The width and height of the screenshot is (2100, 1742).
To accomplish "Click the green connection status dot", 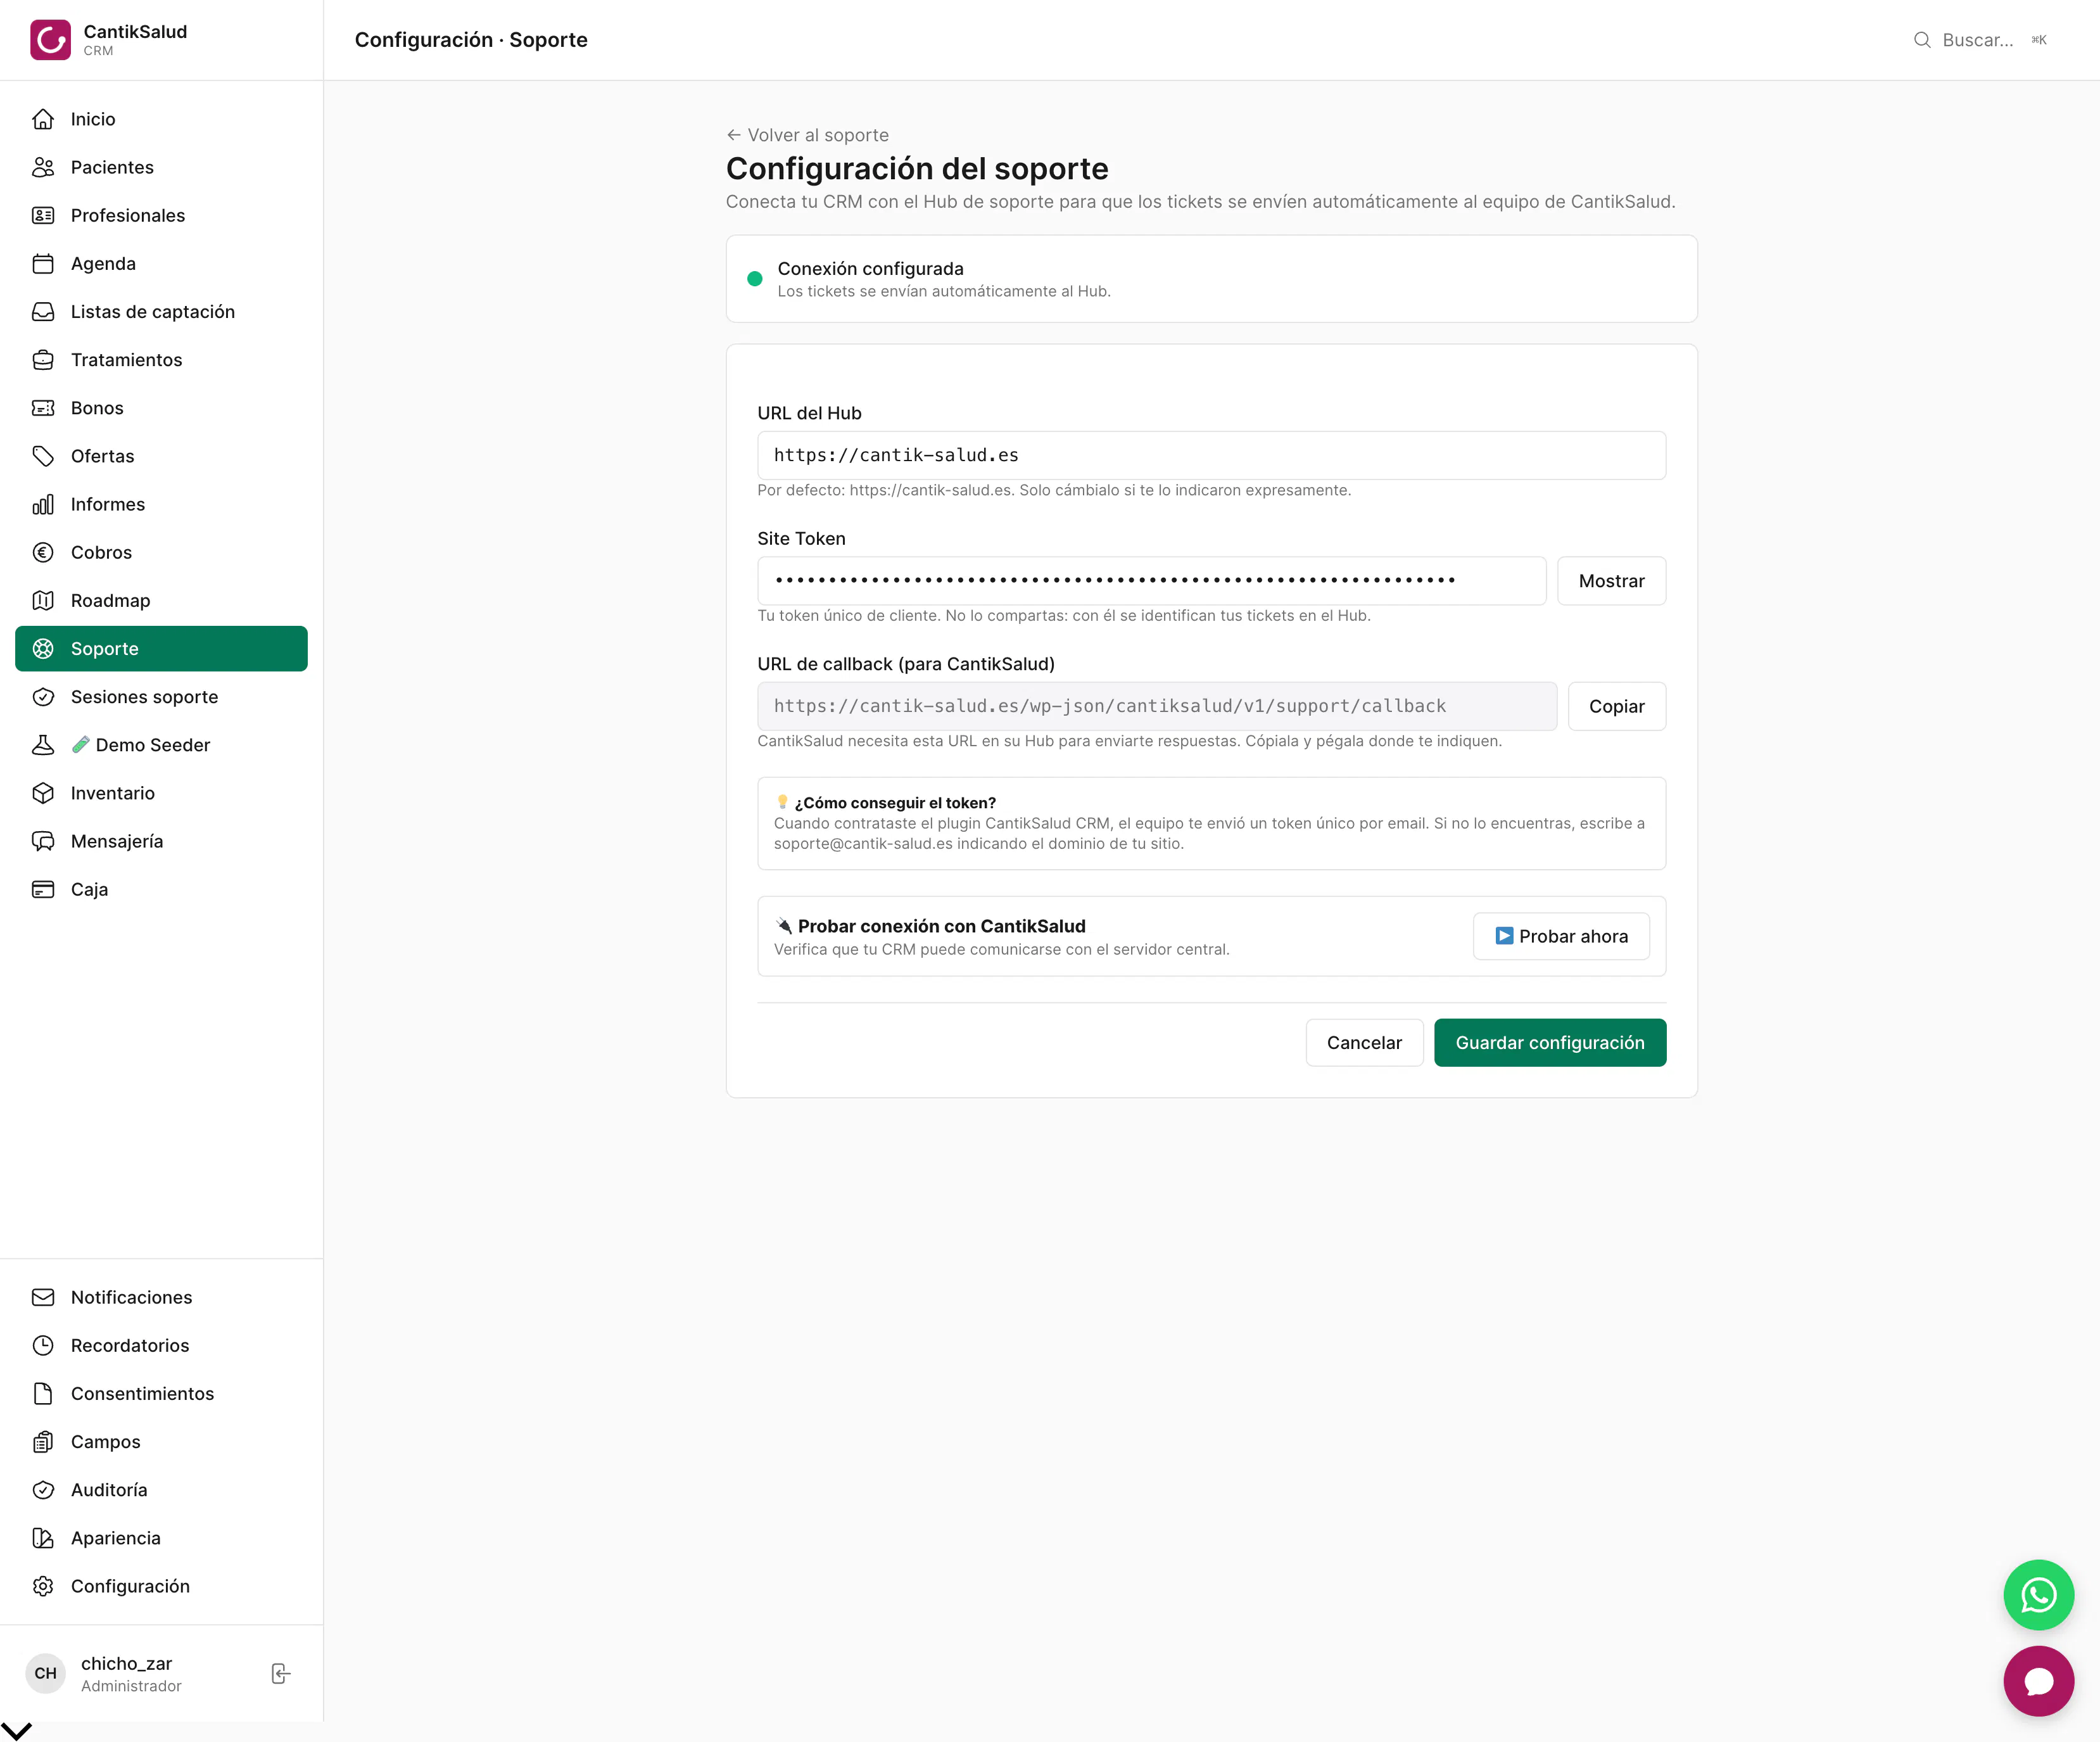I will pyautogui.click(x=755, y=279).
